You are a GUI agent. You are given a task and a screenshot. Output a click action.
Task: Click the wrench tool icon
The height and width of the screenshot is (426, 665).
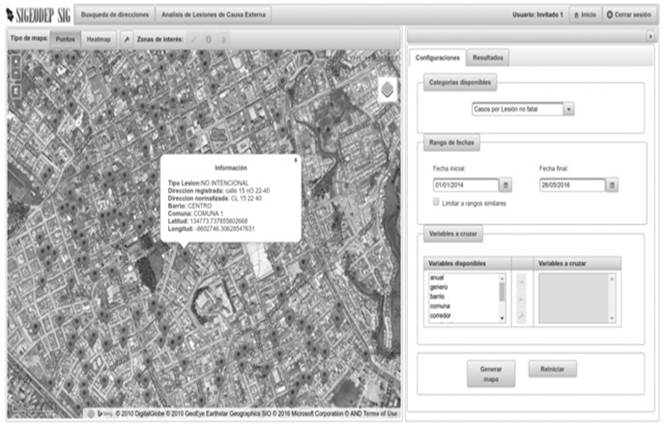coord(126,37)
